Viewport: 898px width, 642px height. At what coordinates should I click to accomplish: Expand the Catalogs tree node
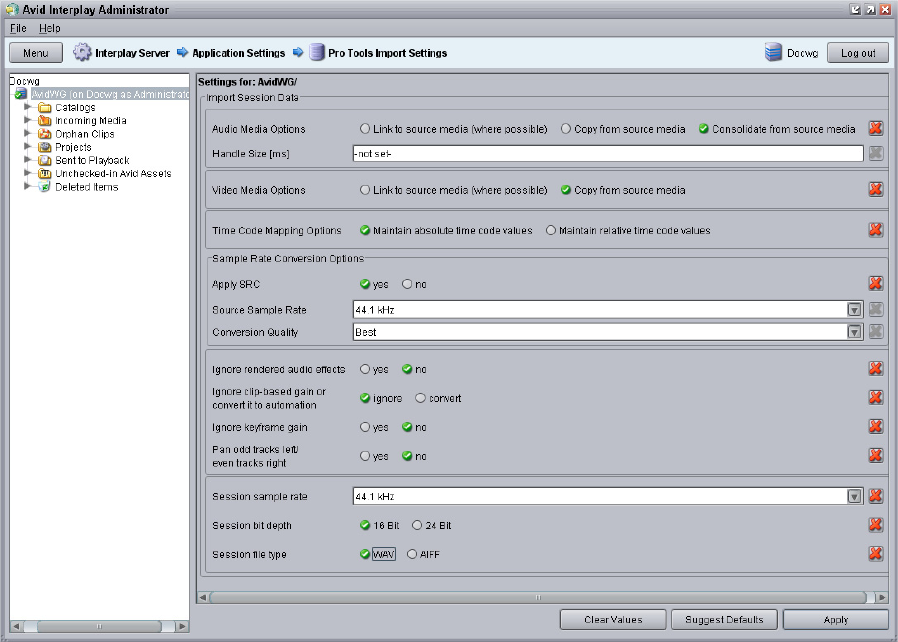[27, 107]
